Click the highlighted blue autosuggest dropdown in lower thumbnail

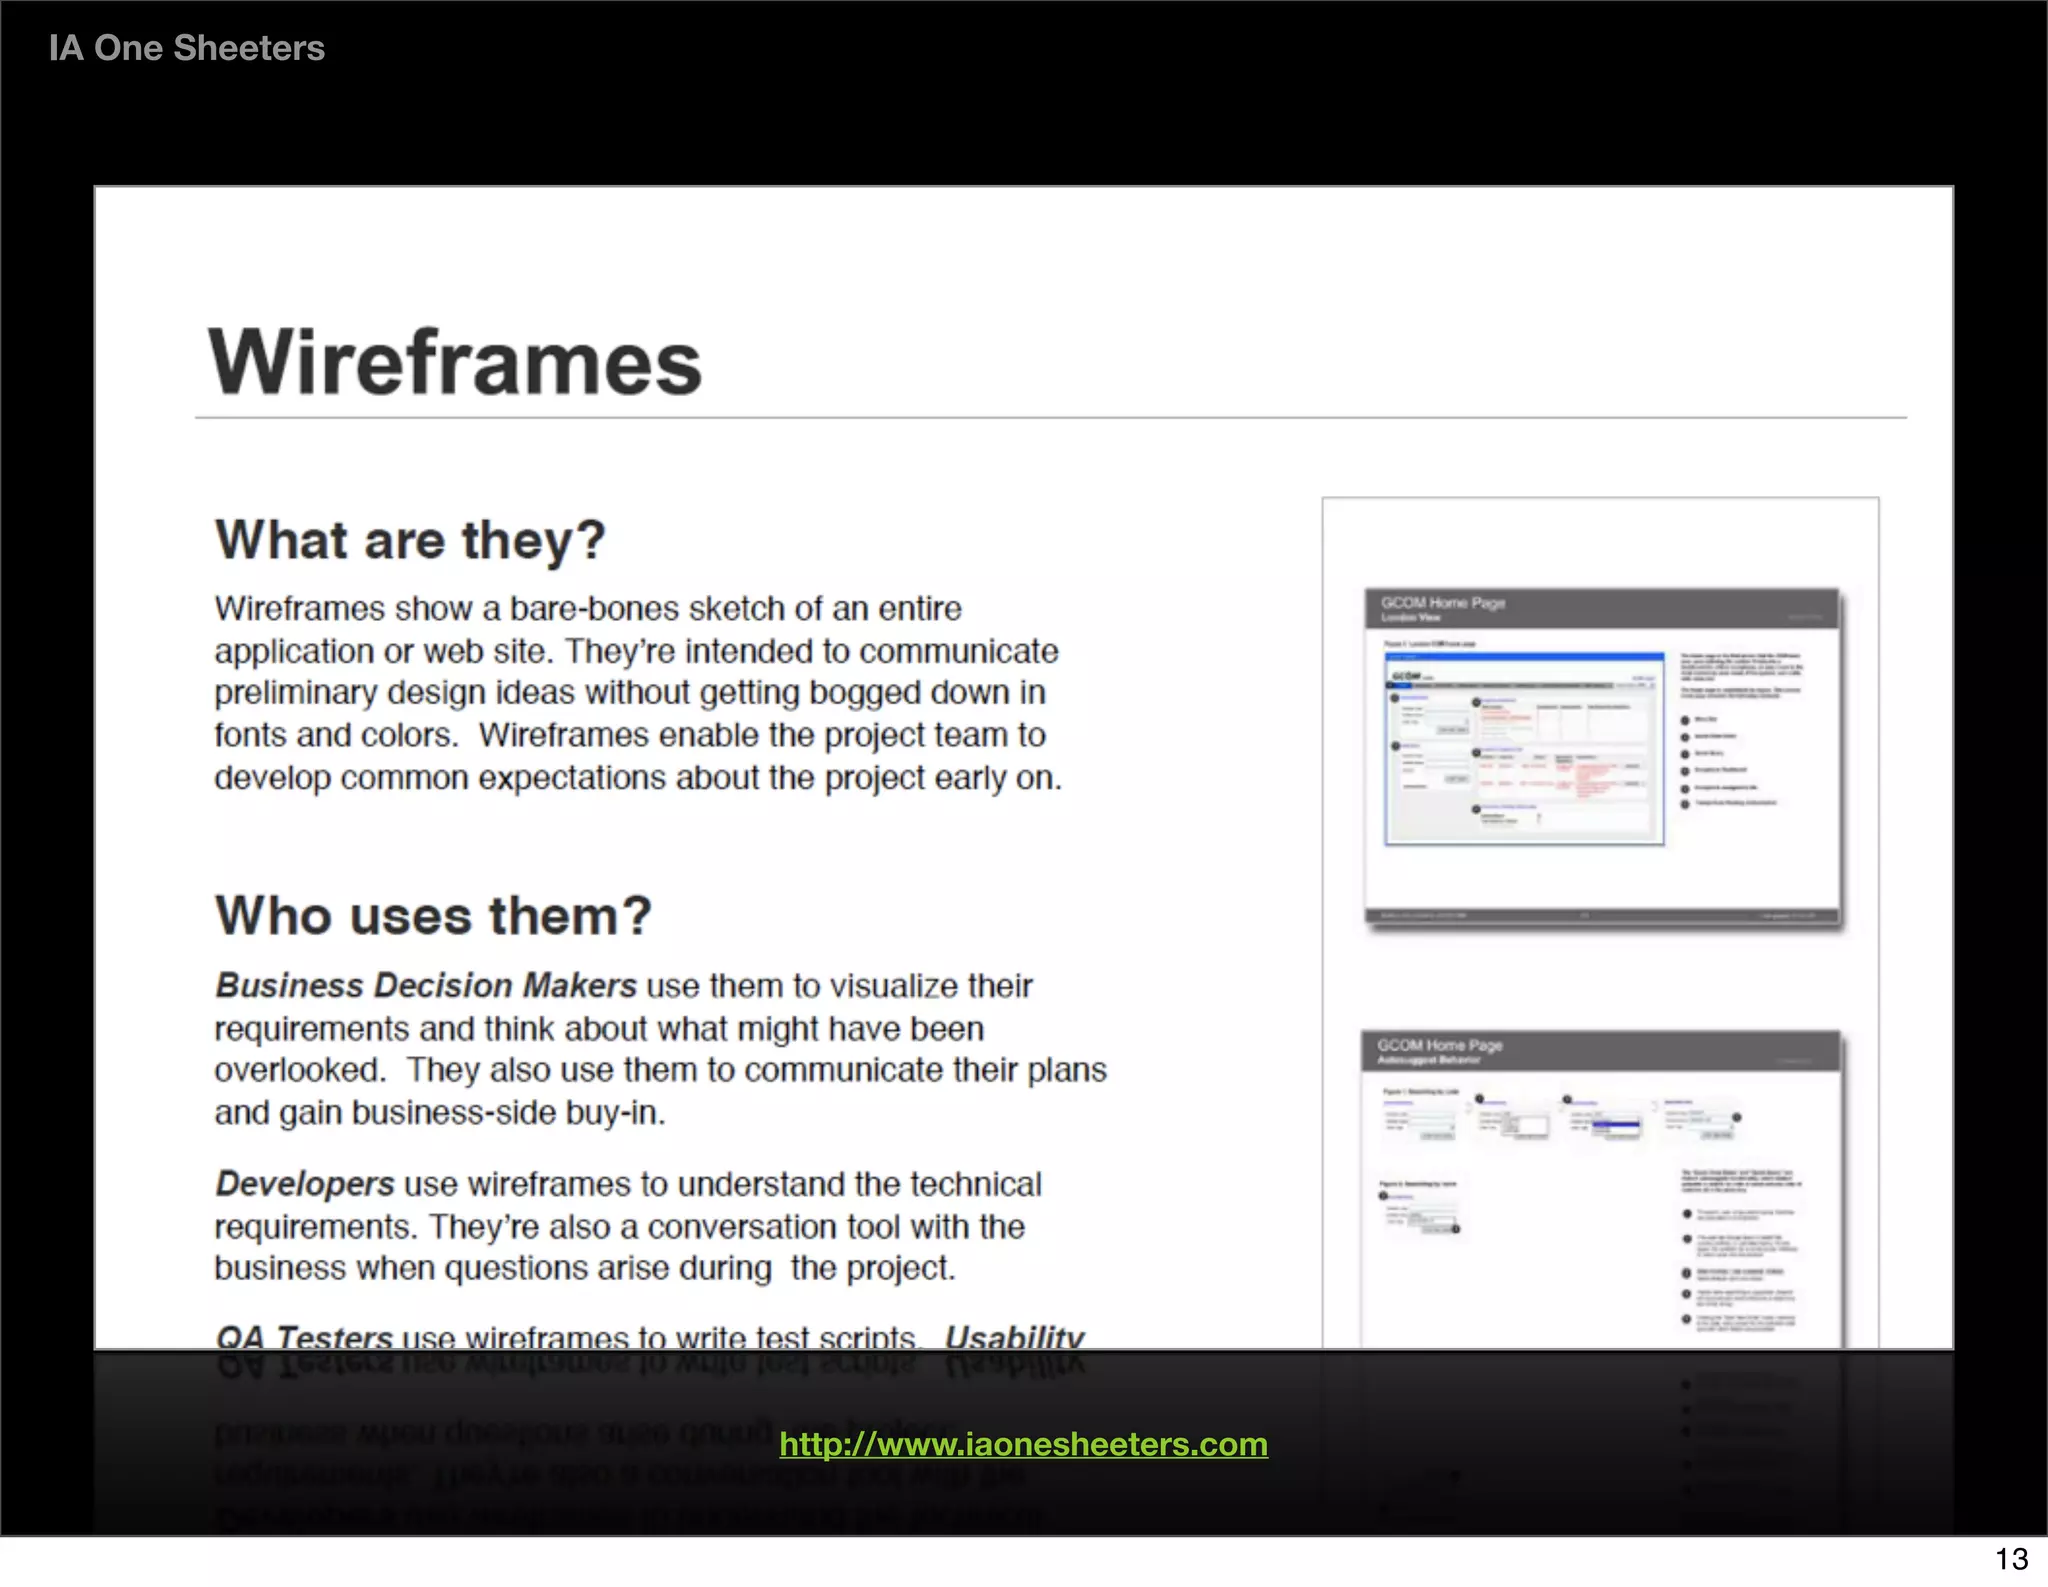tap(1616, 1126)
